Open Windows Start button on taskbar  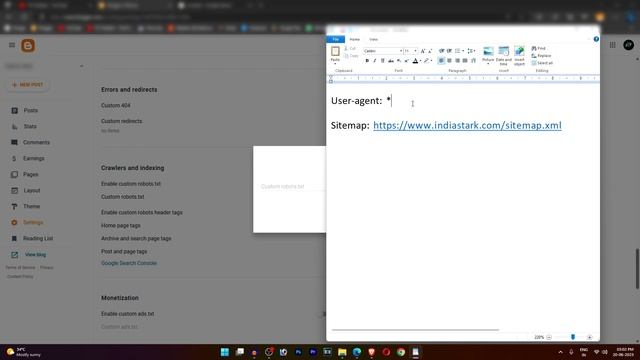[224, 352]
